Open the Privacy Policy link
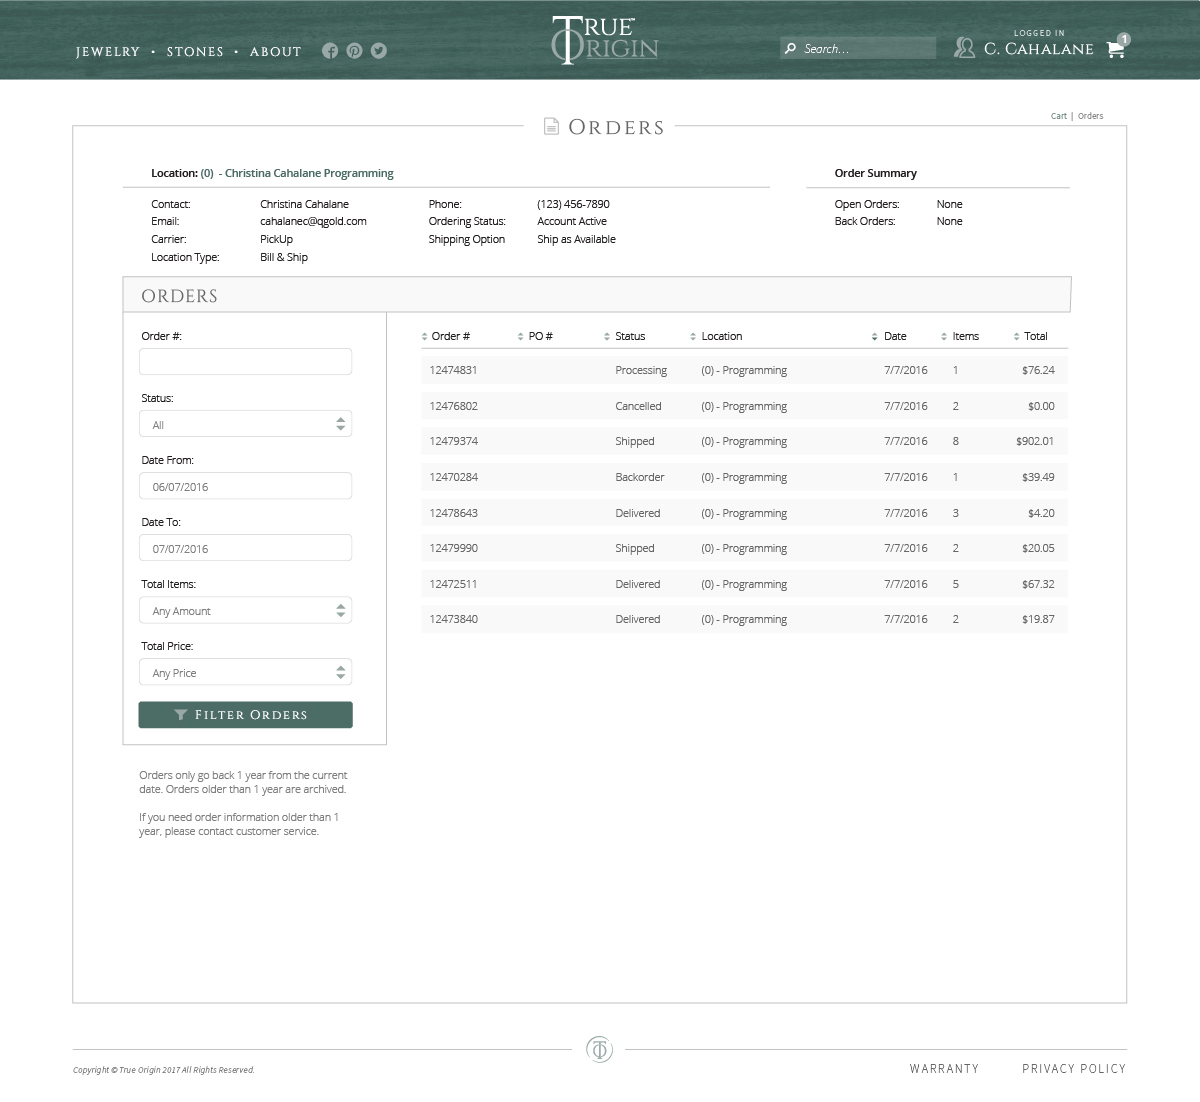Viewport: 1200px width, 1102px height. coord(1074,1069)
